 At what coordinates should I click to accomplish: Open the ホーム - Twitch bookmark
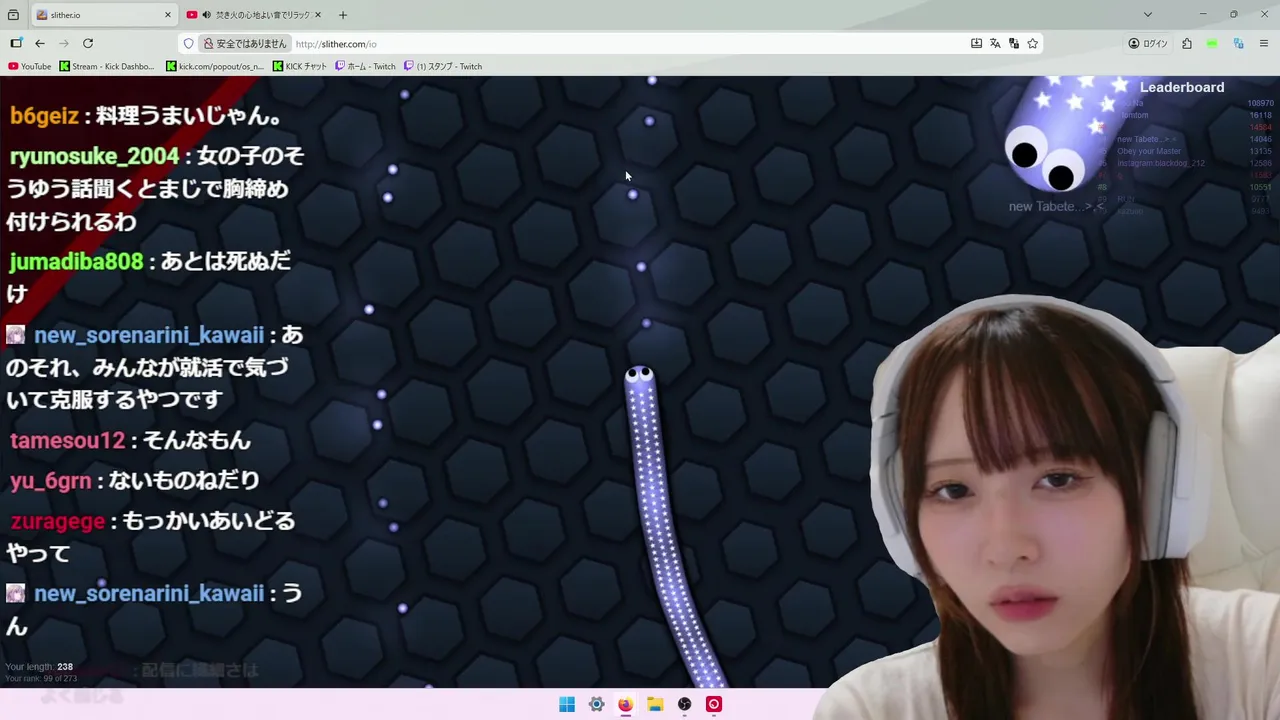(366, 66)
